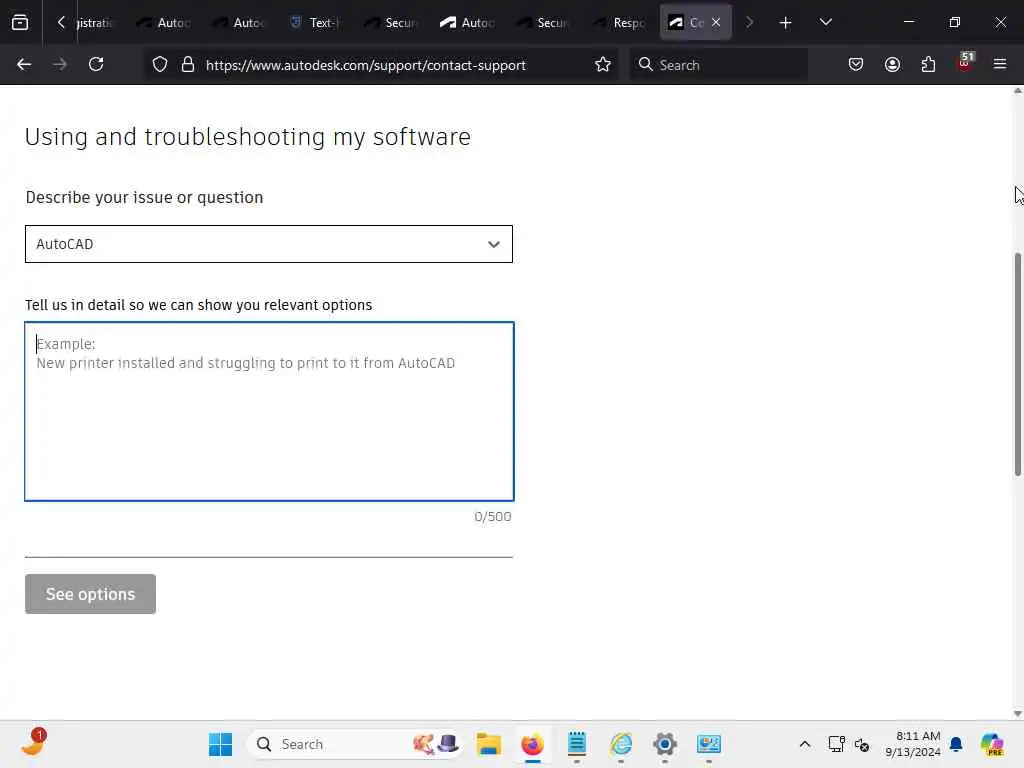Bookmark this page with the star

603,65
